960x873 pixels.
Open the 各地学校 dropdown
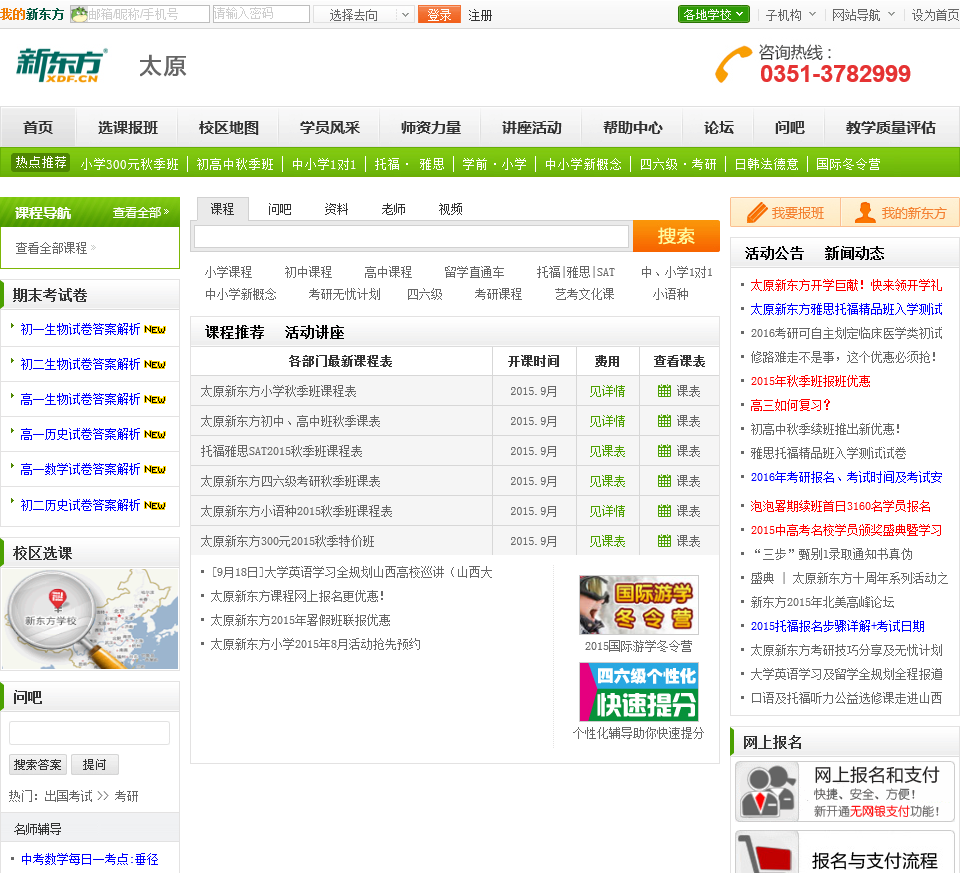click(714, 15)
